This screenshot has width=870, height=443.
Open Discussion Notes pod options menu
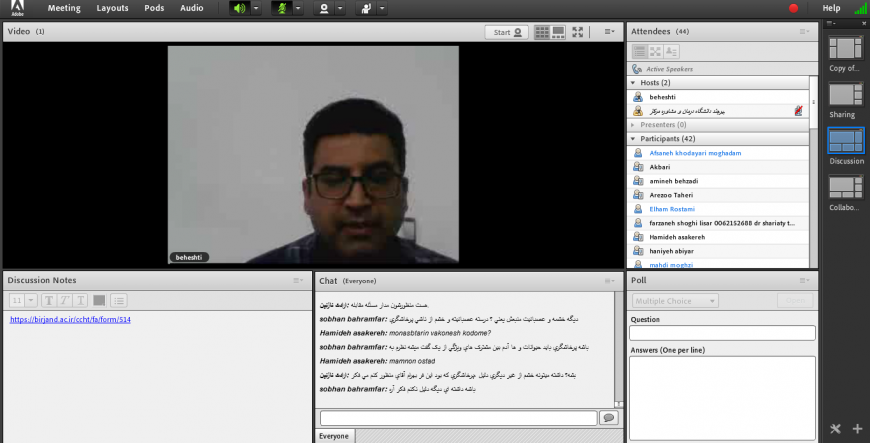298,281
